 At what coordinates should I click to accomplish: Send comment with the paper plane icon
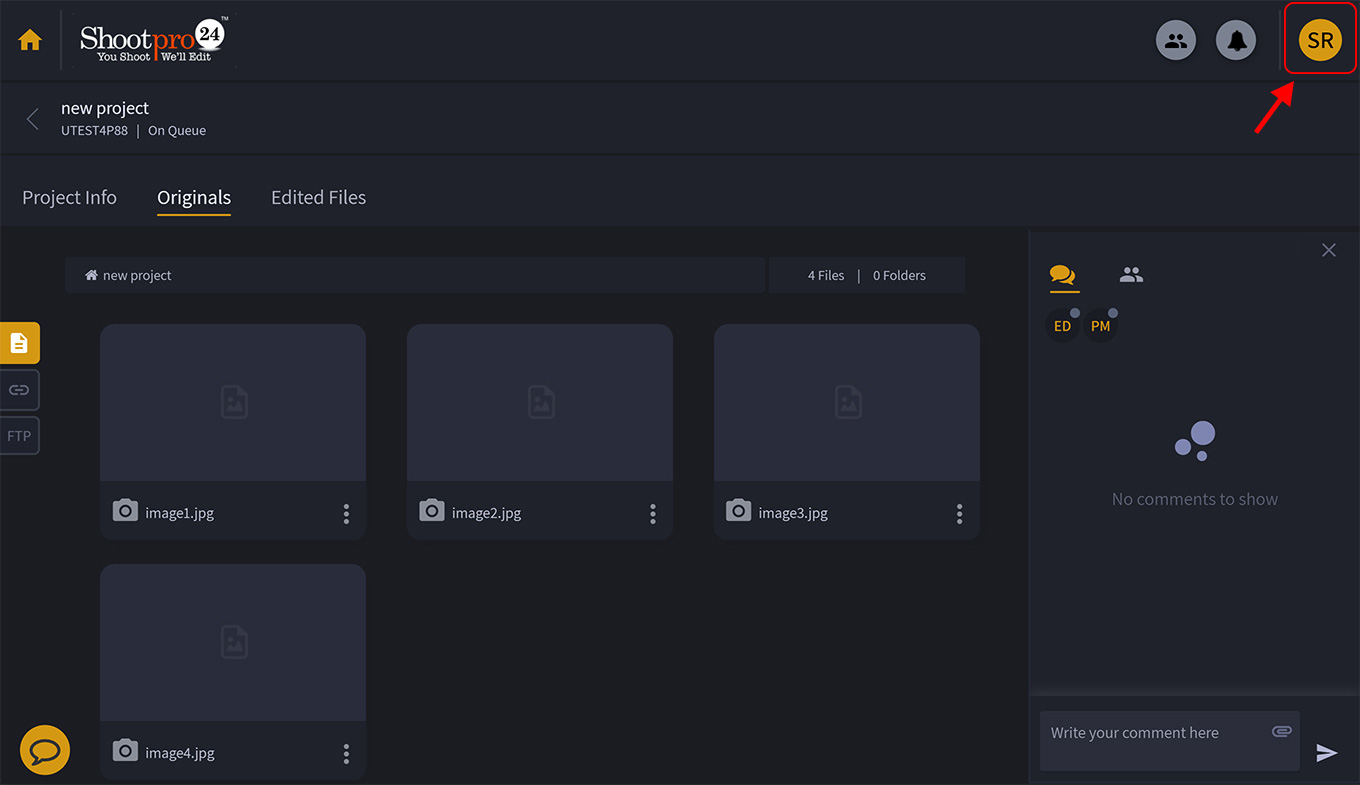(x=1327, y=753)
